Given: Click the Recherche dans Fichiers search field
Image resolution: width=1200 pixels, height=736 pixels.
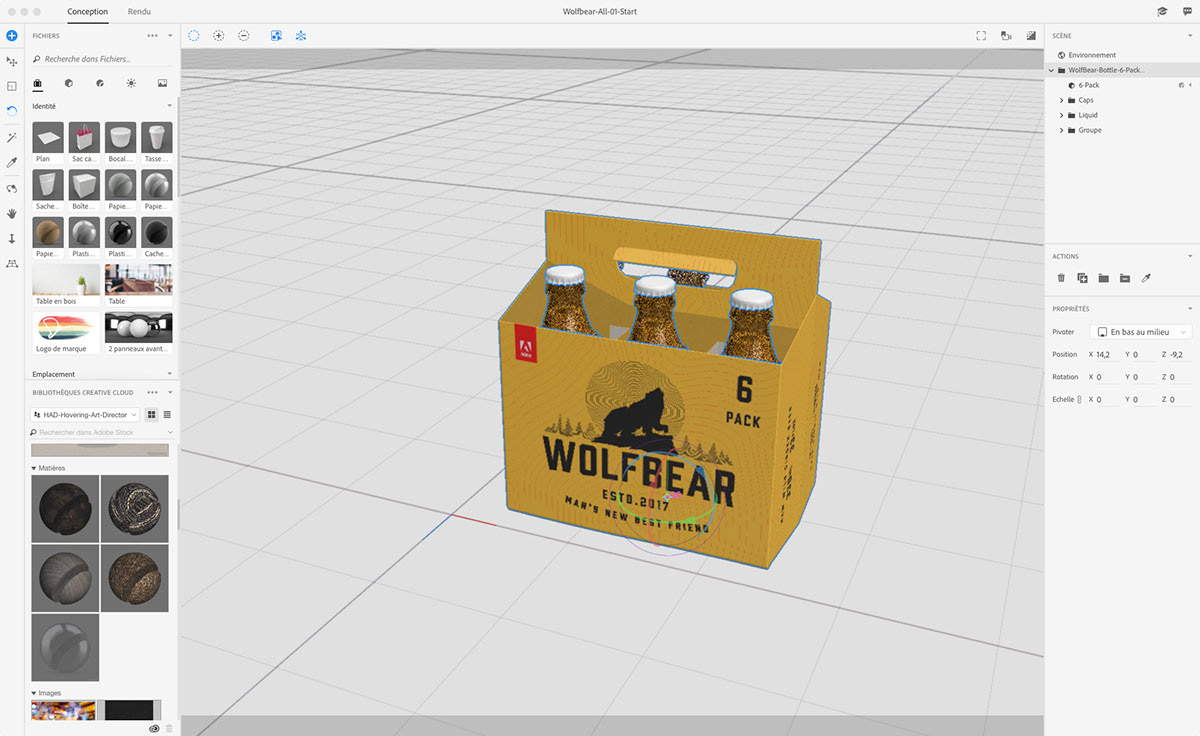Looking at the screenshot, I should [101, 59].
